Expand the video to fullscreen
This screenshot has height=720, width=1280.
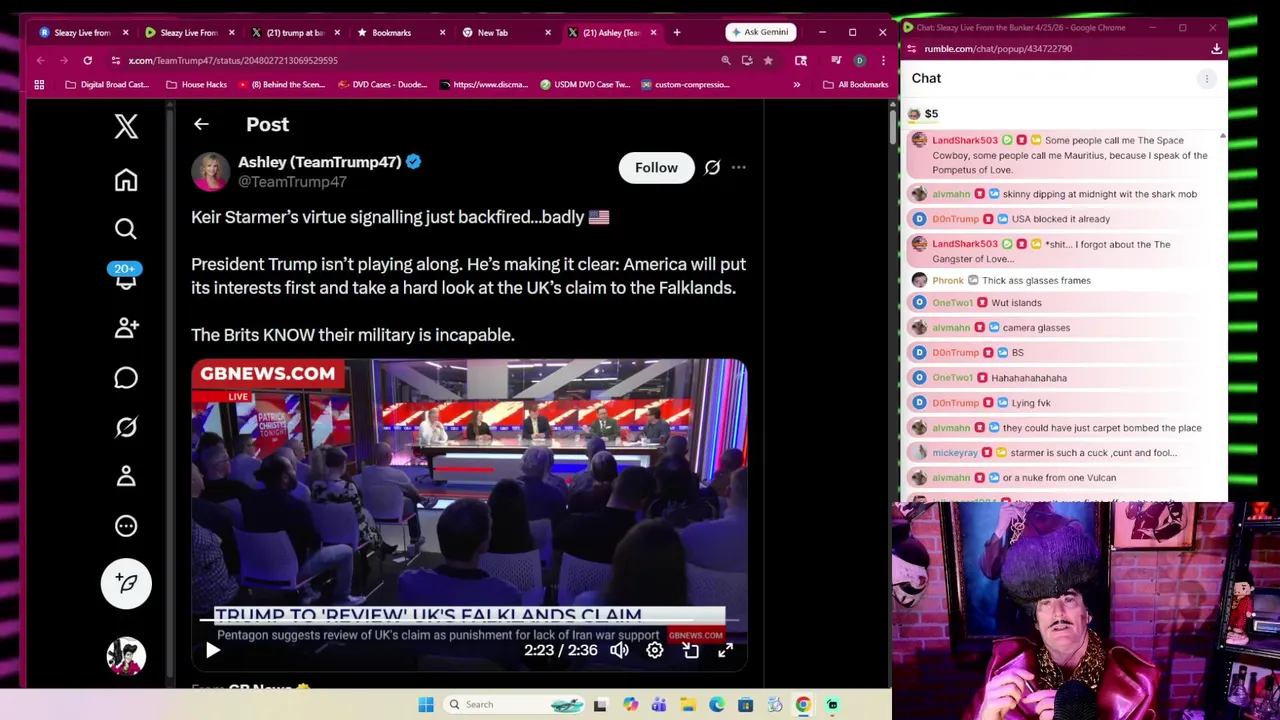tap(725, 650)
